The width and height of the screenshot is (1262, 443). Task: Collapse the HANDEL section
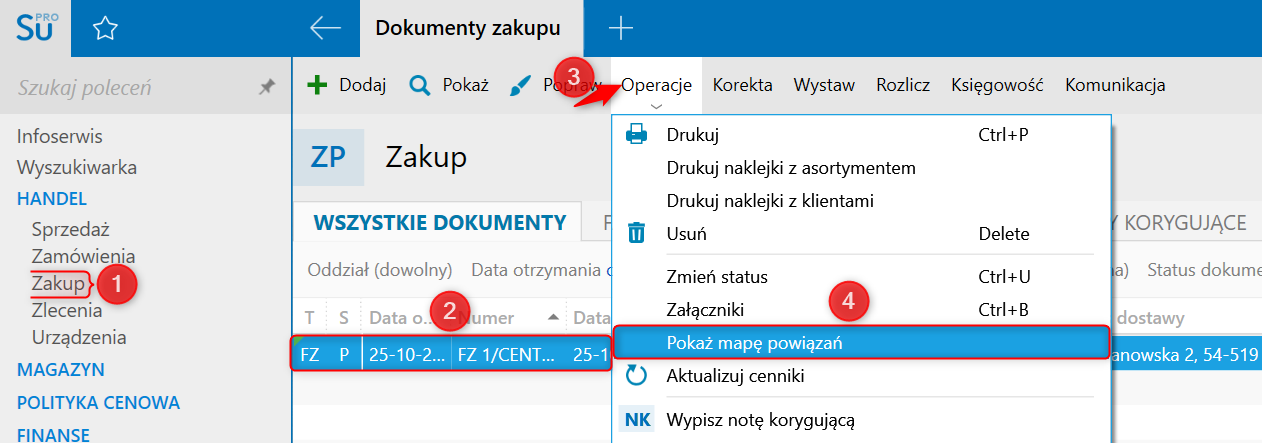(x=52, y=198)
